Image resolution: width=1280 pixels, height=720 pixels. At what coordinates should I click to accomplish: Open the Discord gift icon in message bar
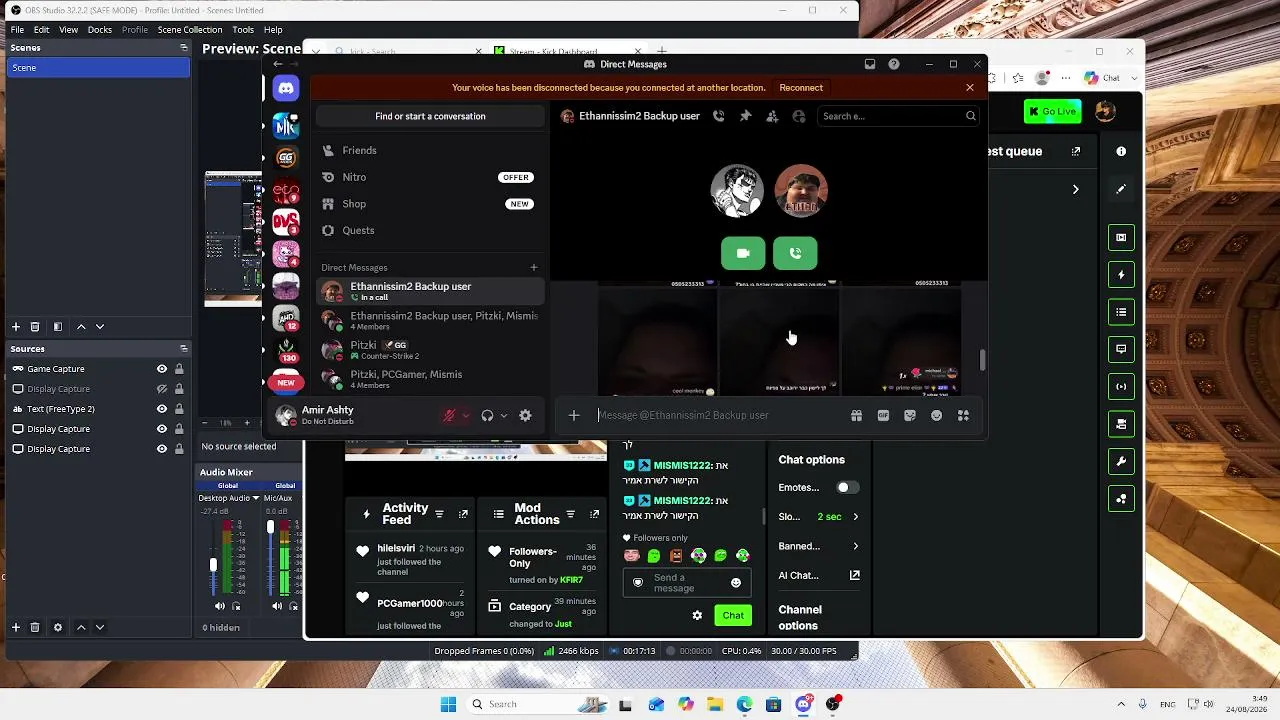pyautogui.click(x=856, y=415)
